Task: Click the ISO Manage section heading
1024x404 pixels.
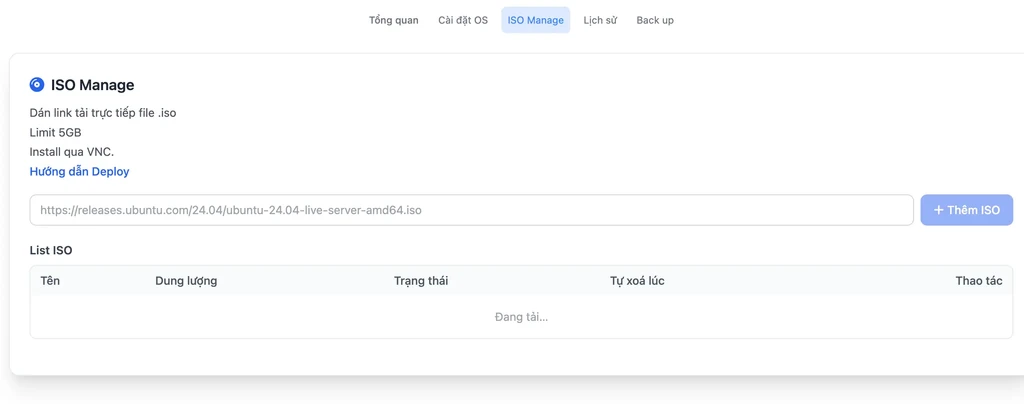Action: point(93,85)
